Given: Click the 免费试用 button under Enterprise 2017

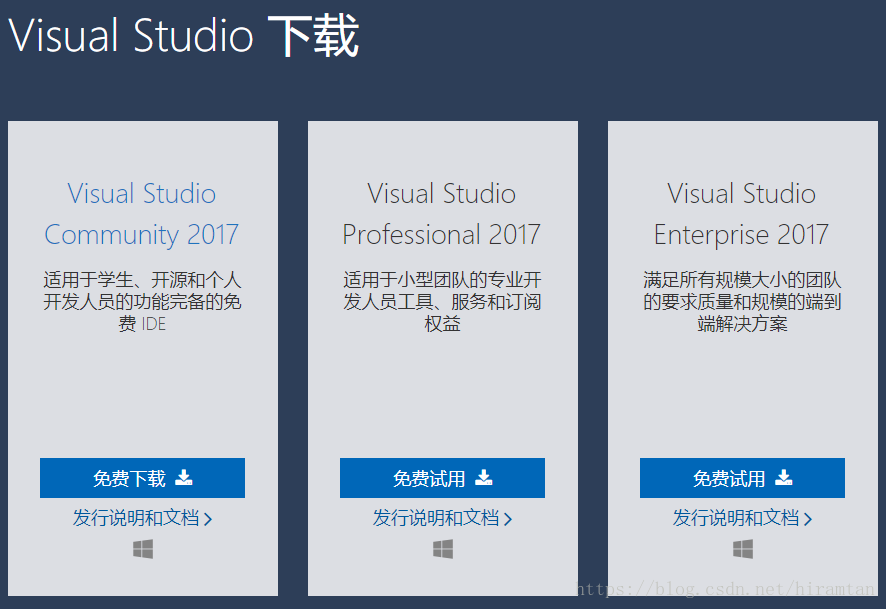Looking at the screenshot, I should point(742,478).
